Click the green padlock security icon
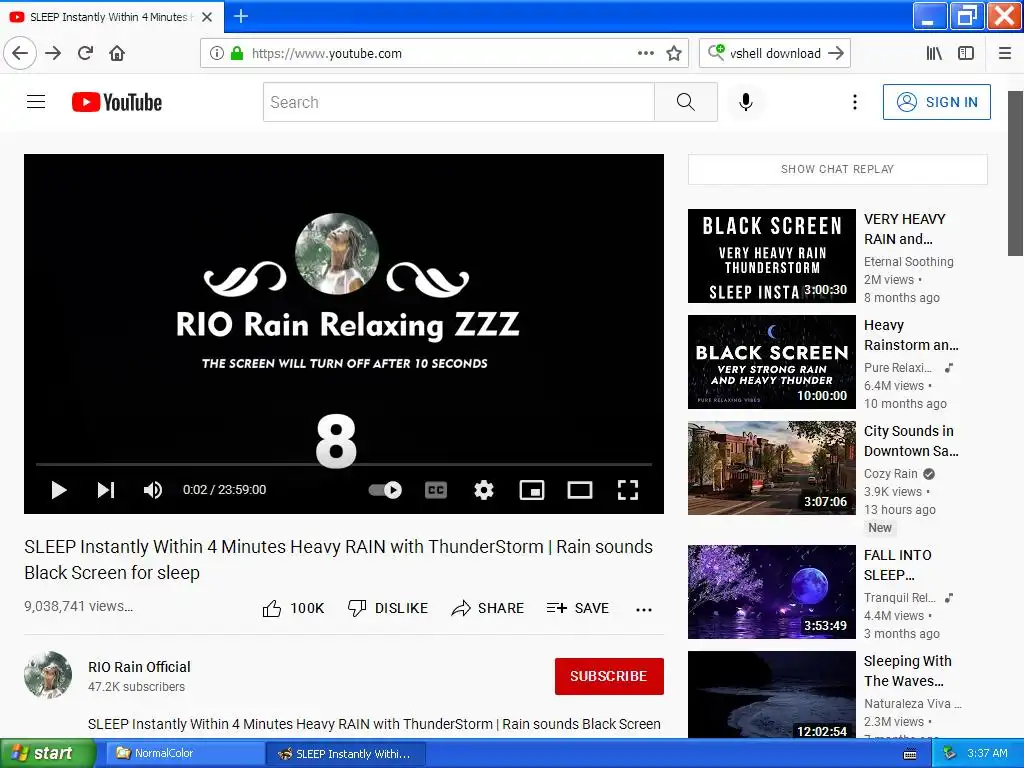This screenshot has width=1024, height=768. 237,53
